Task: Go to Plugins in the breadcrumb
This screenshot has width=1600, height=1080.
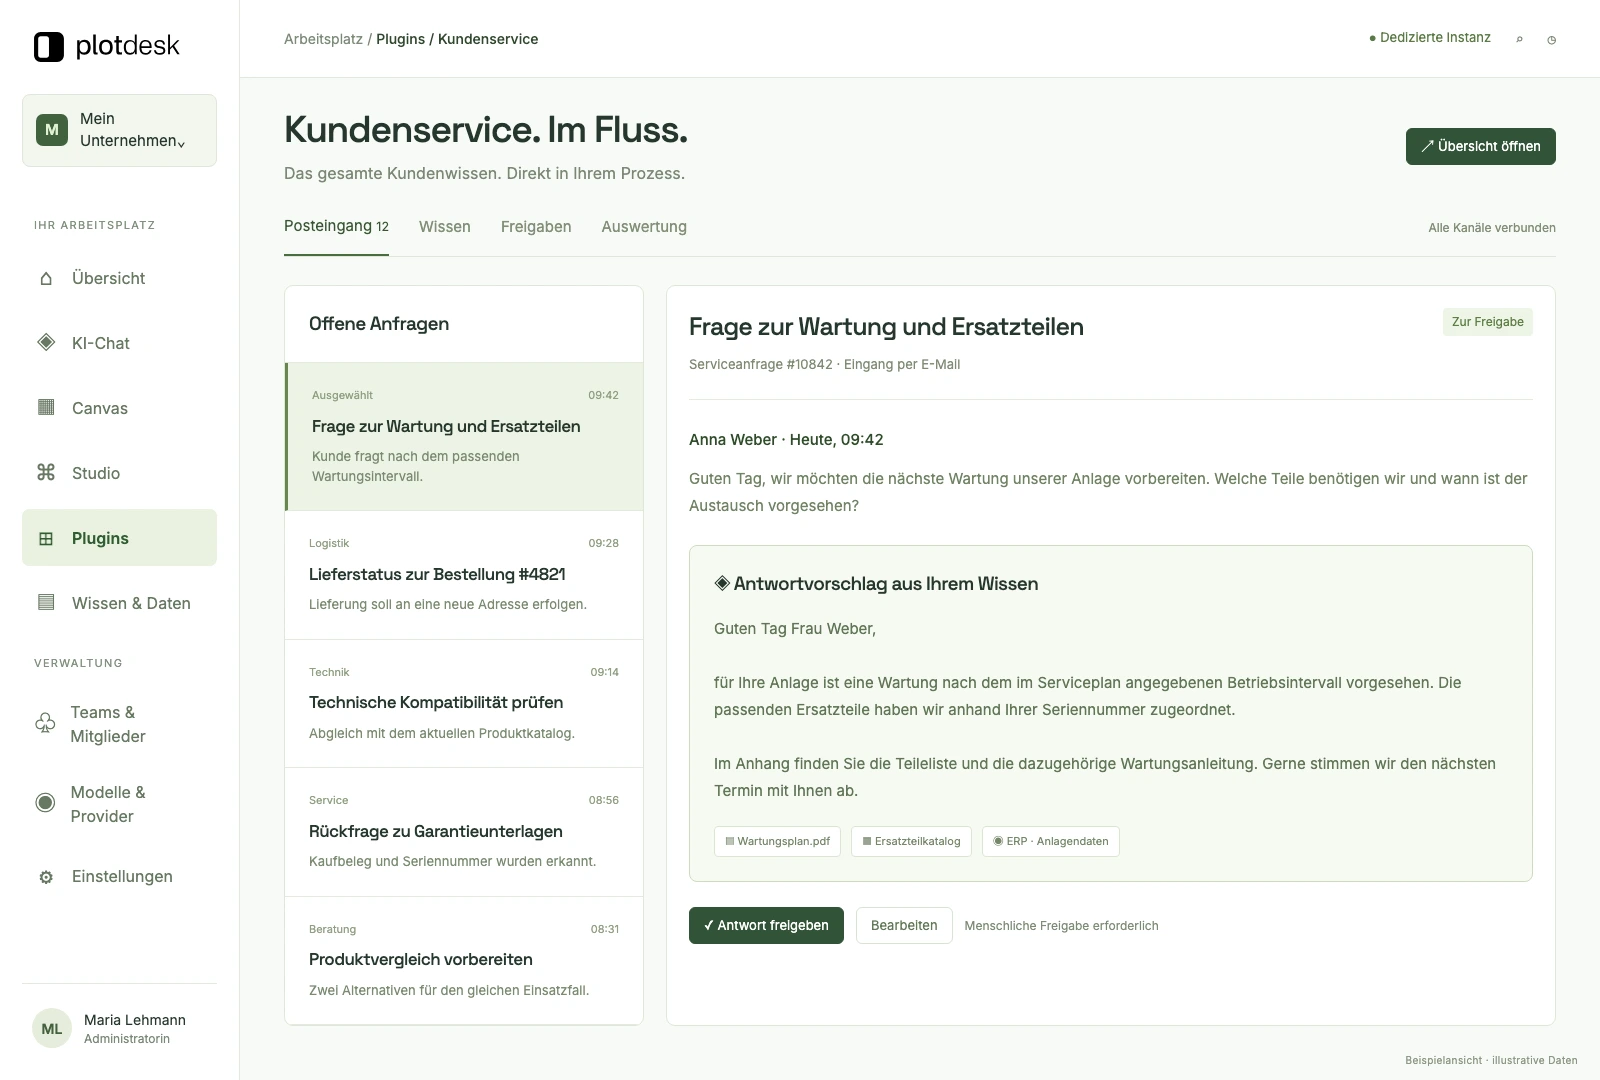Action: pyautogui.click(x=400, y=39)
